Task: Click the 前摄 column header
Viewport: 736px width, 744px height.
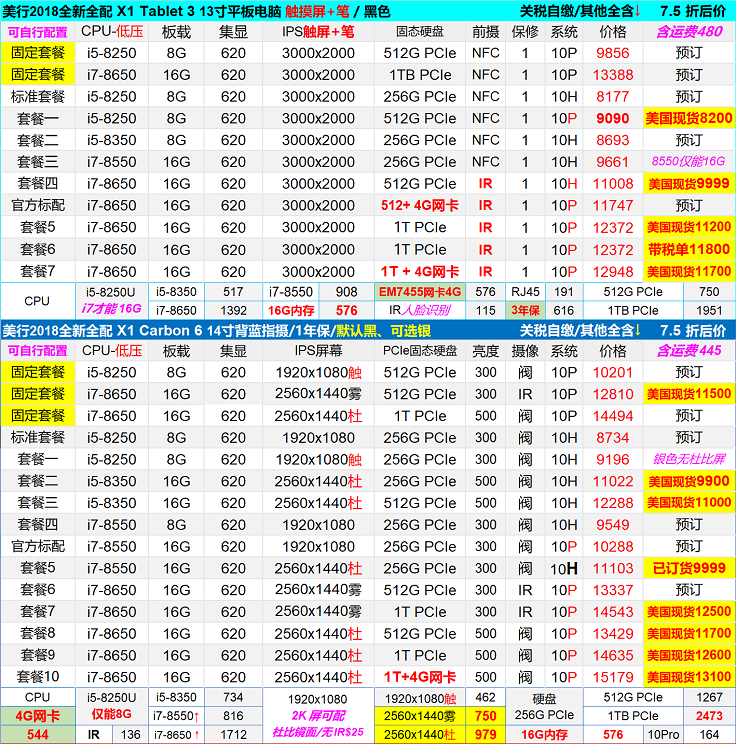Action: [485, 32]
